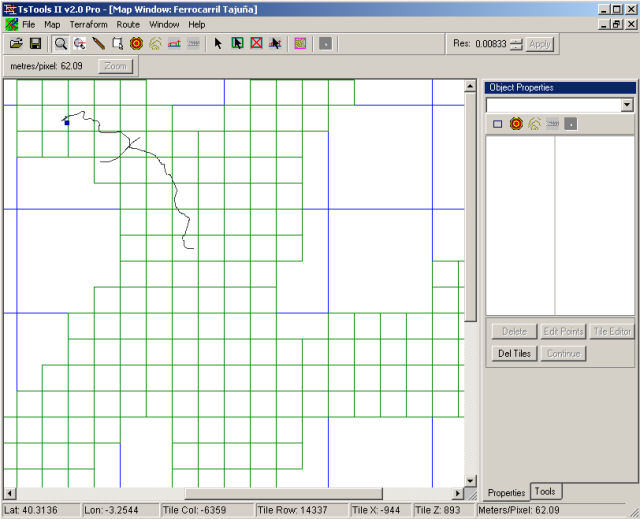Click the Open folder toolbar icon
Viewport: 640px width, 519px height.
coord(16,44)
